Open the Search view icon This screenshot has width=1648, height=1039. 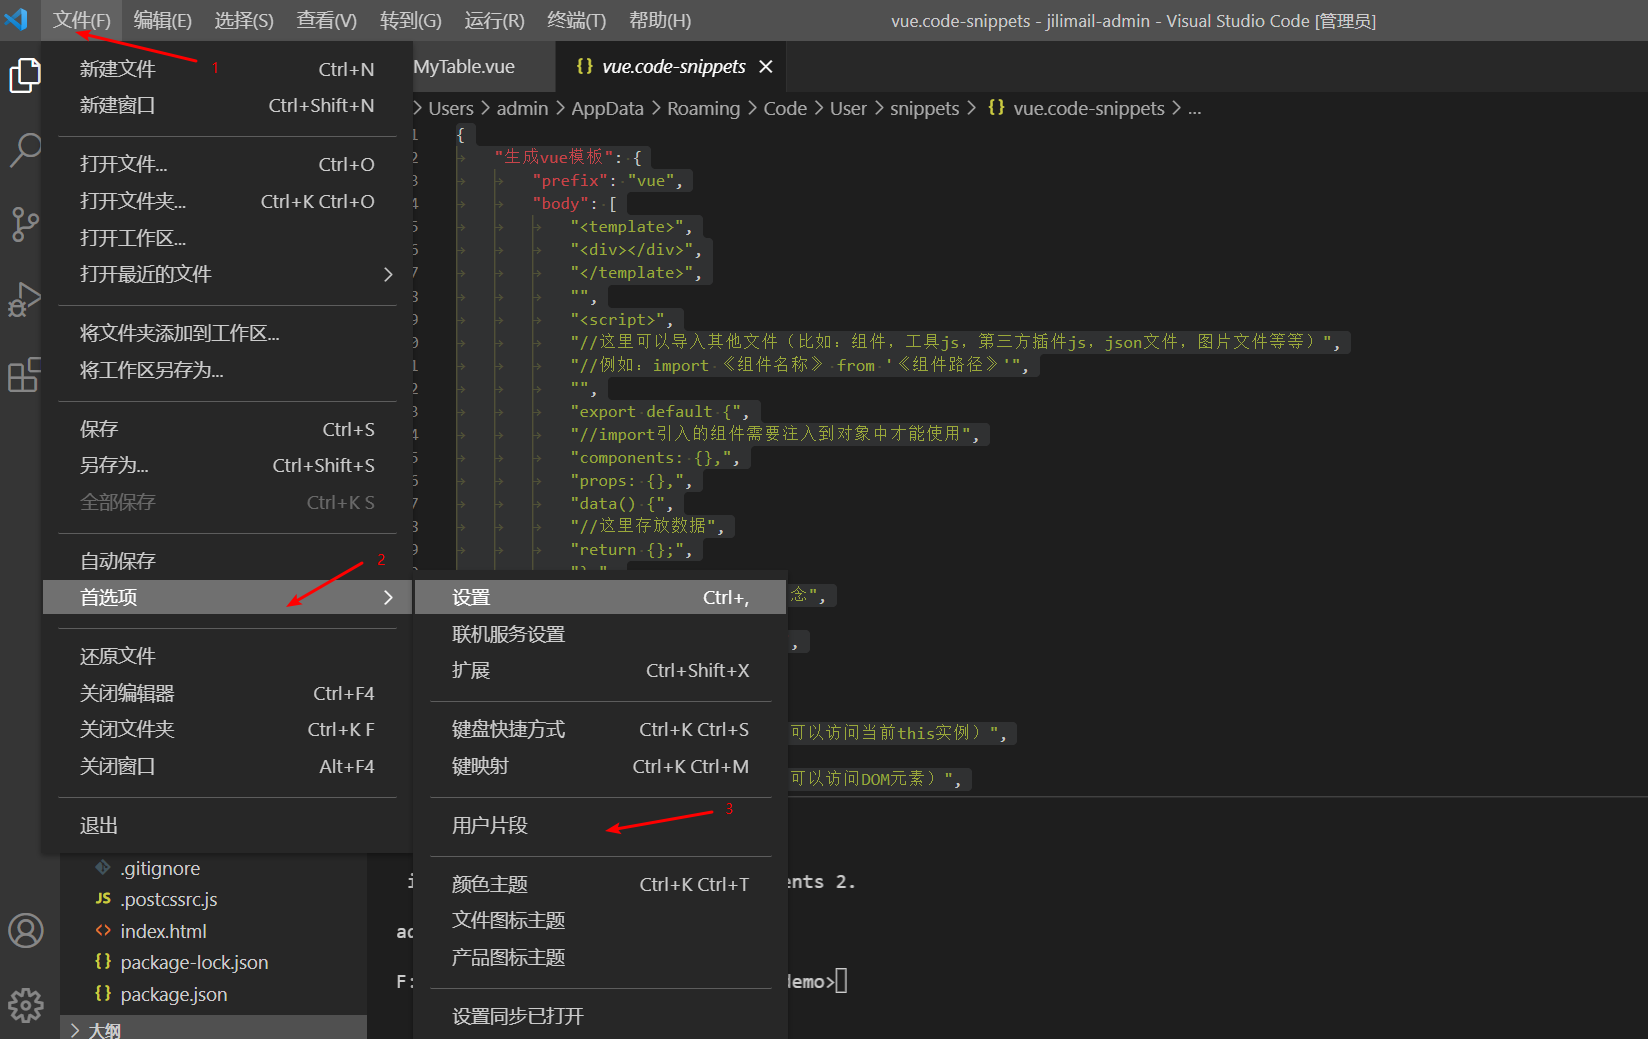(25, 151)
